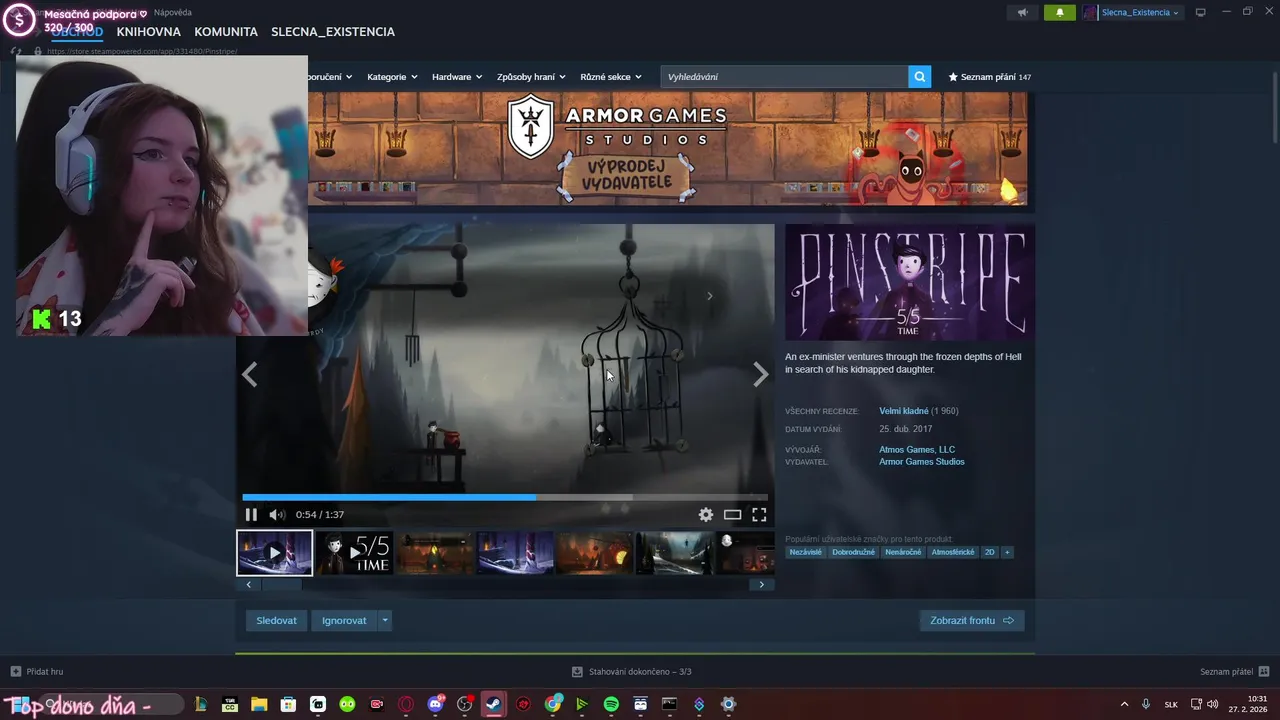
Task: Open Seznam přání wishlist link
Action: [x=989, y=77]
